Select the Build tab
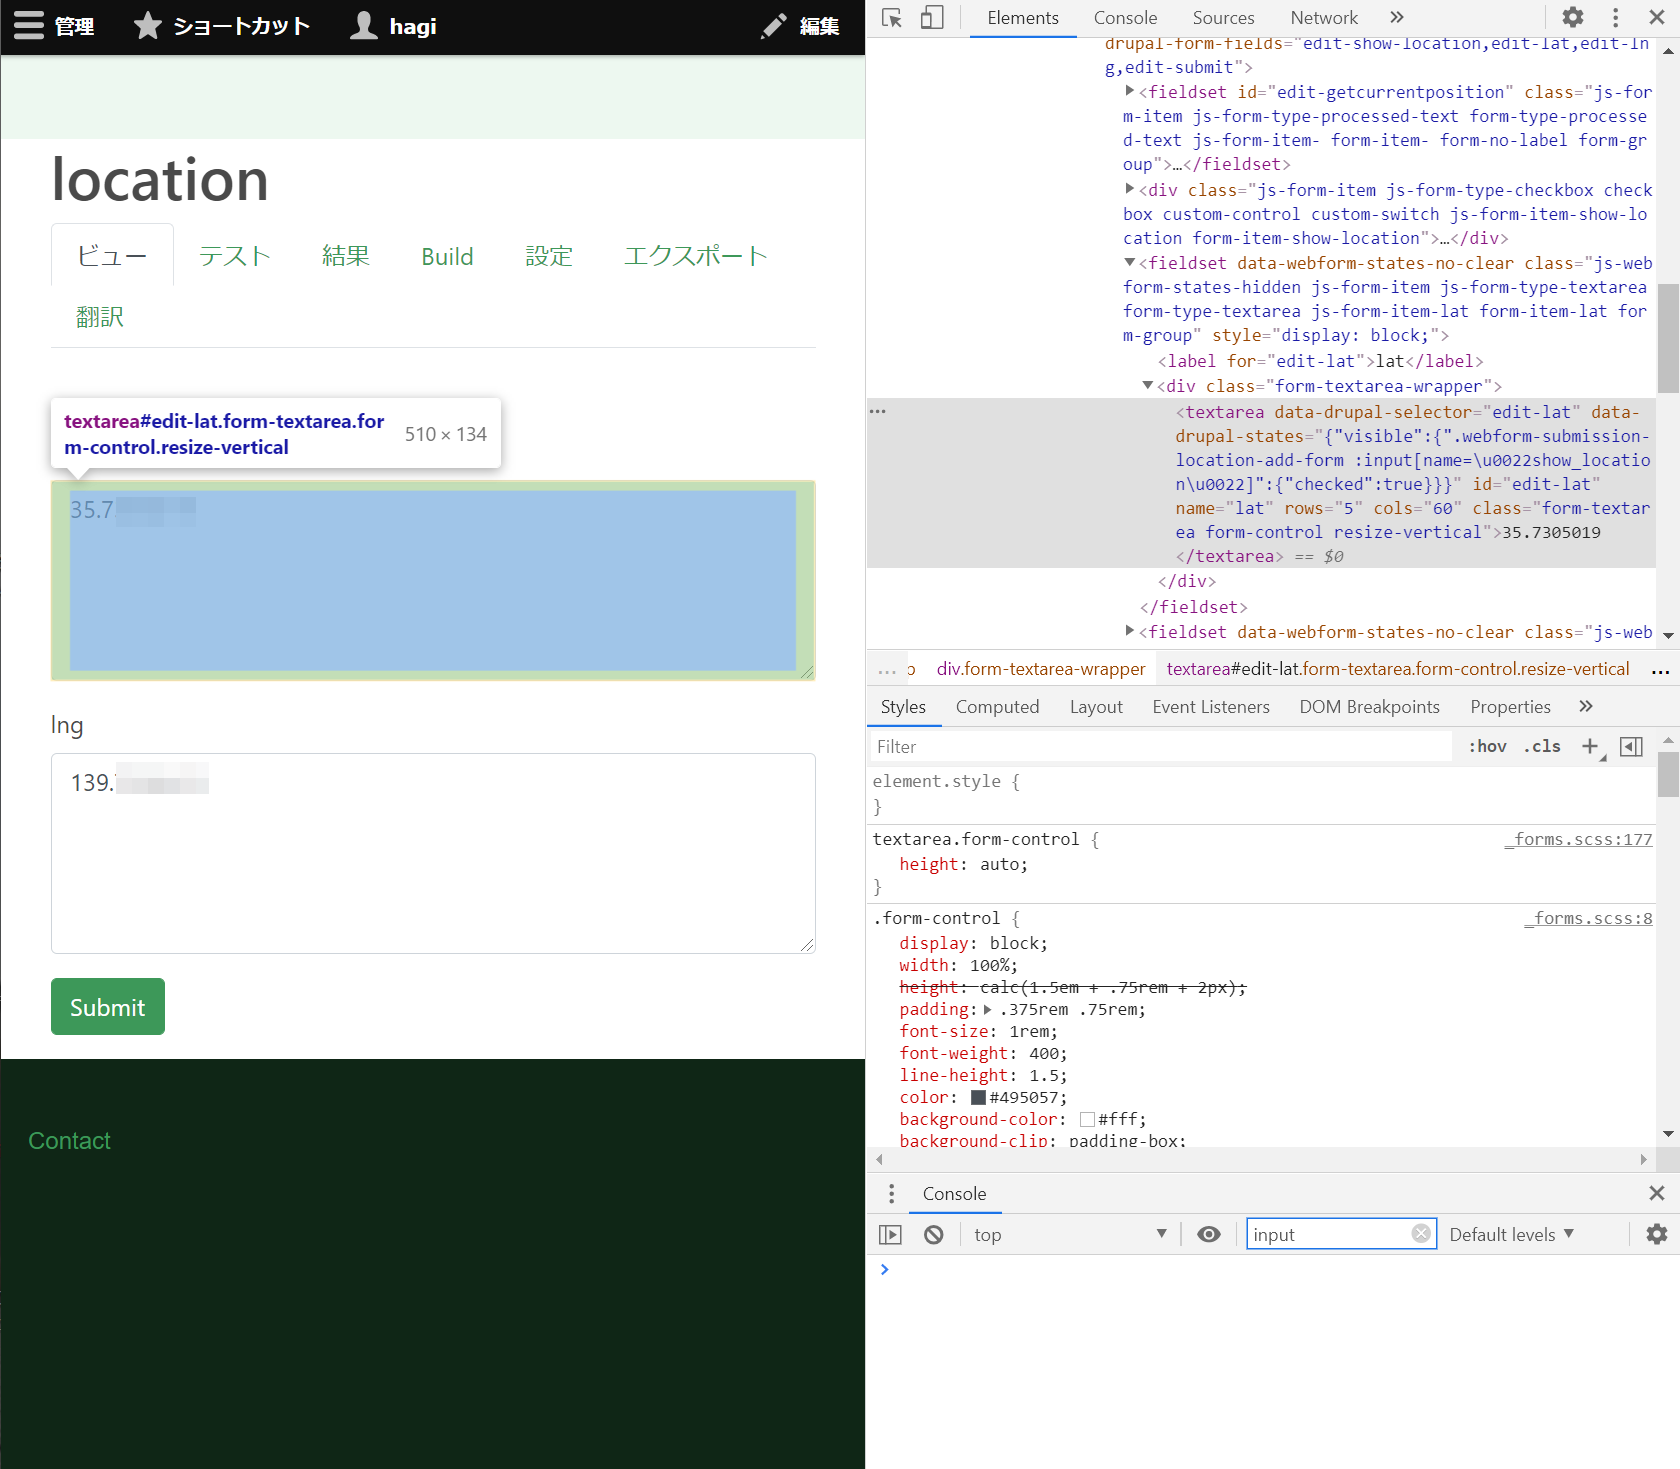Viewport: 1680px width, 1469px height. point(447,256)
